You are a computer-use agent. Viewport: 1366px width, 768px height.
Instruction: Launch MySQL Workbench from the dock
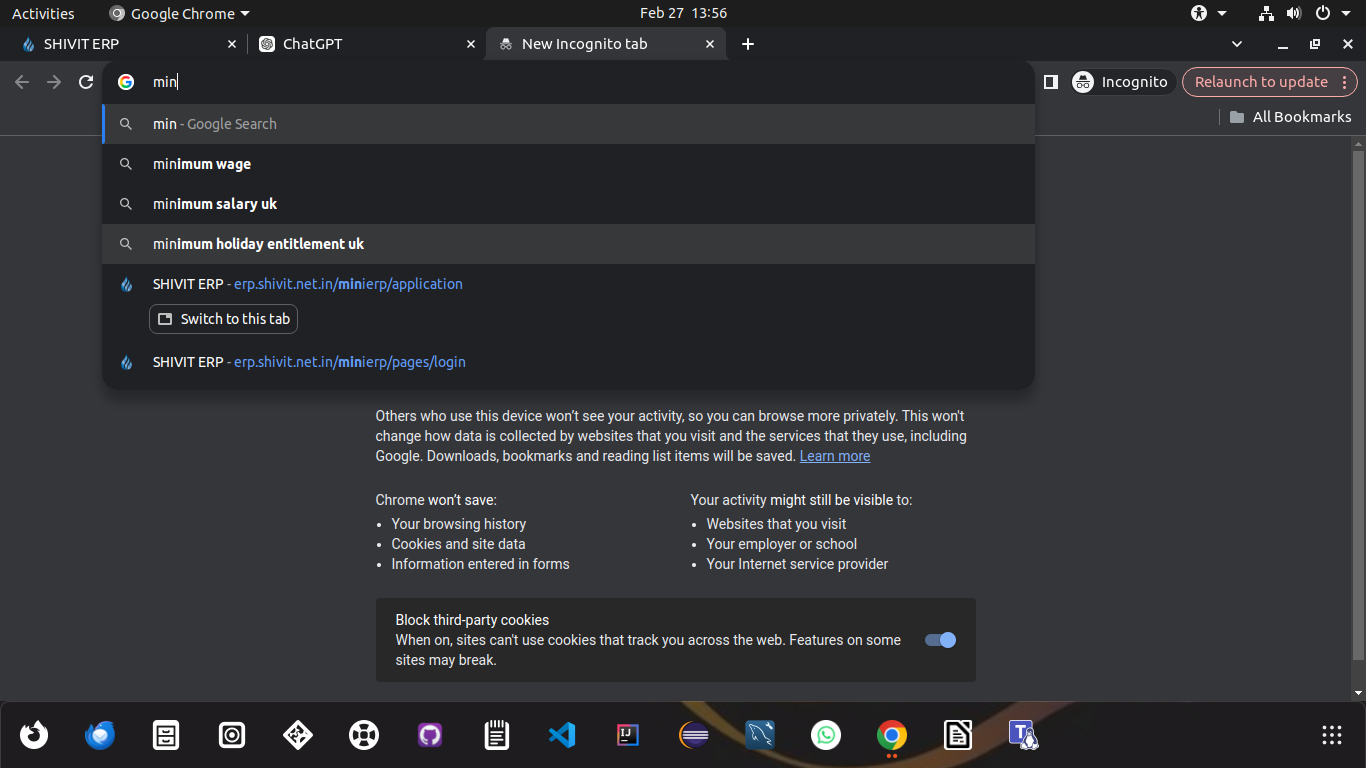(760, 736)
